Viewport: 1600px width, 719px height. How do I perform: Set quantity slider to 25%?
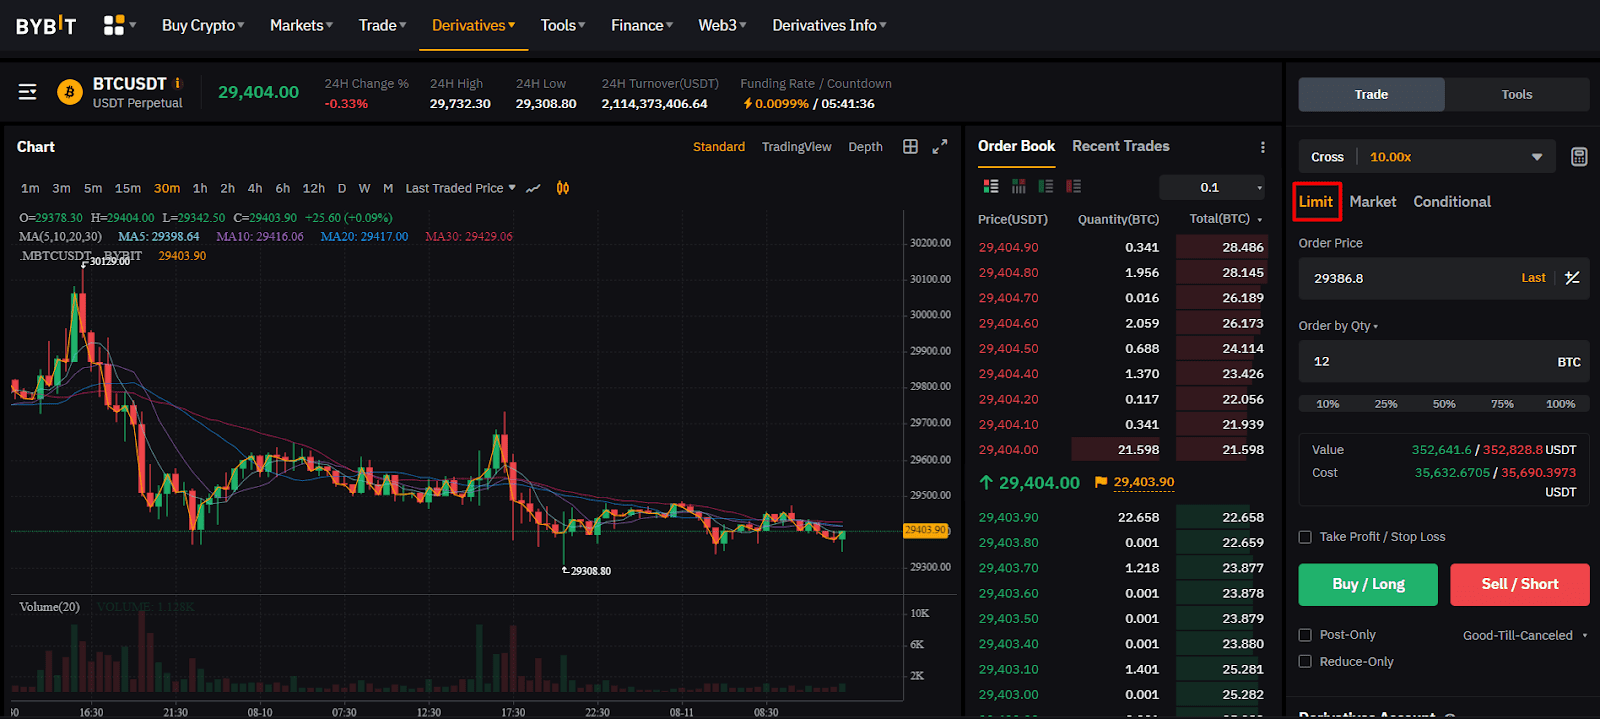pyautogui.click(x=1386, y=404)
